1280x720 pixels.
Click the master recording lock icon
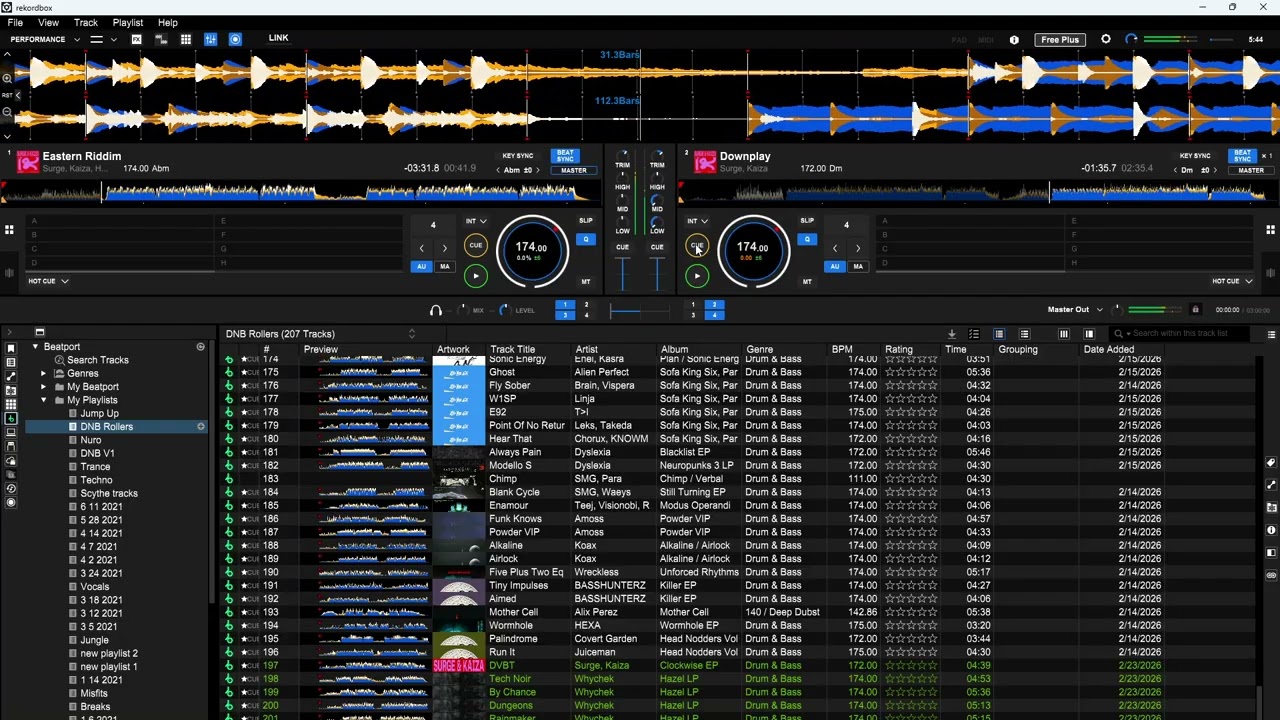pyautogui.click(x=1195, y=310)
